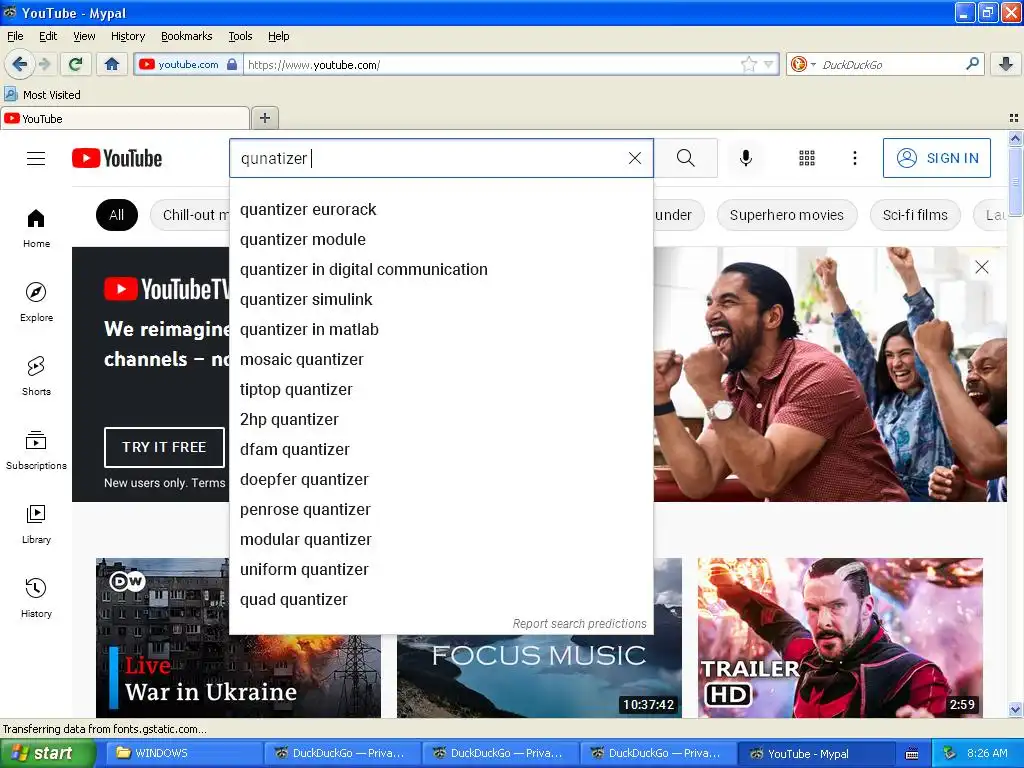Choose suggestion dfam quantizer
The image size is (1024, 768).
(x=441, y=450)
